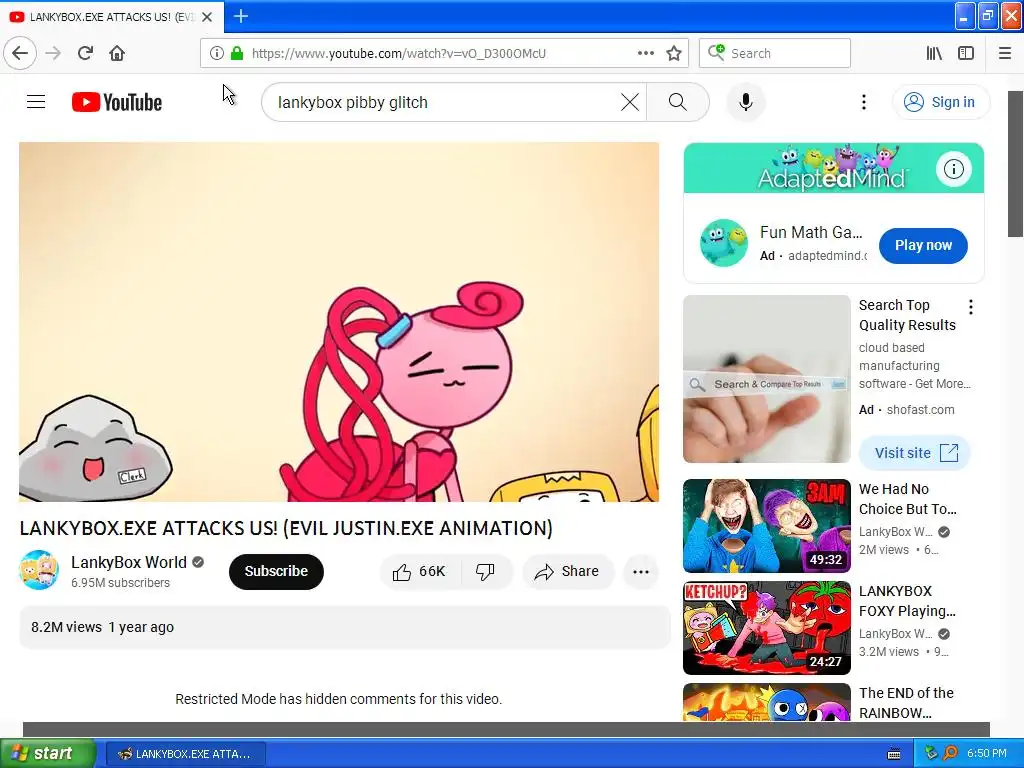Screen dimensions: 1024x768
Task: Go to YouTube home via logo
Action: click(117, 102)
